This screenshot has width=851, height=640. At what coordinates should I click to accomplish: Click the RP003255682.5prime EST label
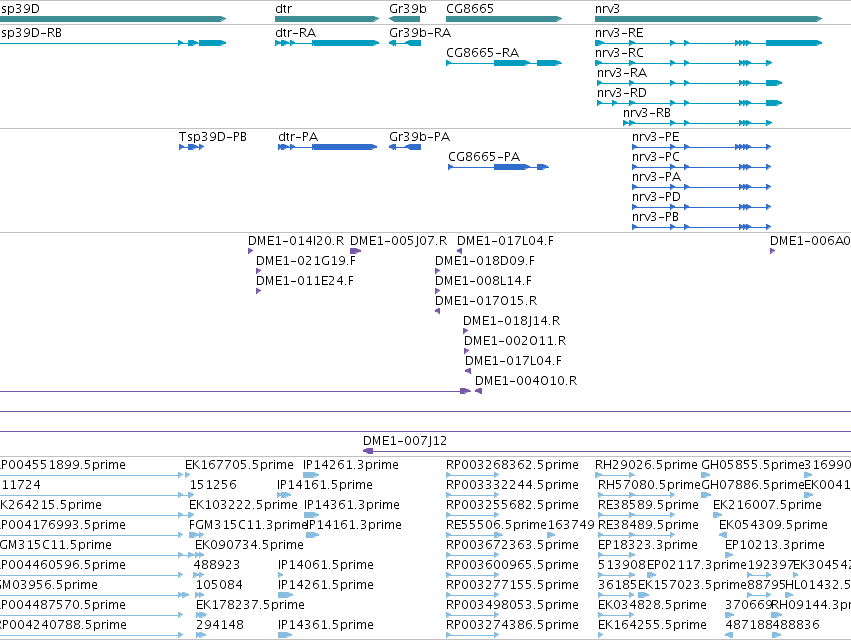tap(512, 505)
